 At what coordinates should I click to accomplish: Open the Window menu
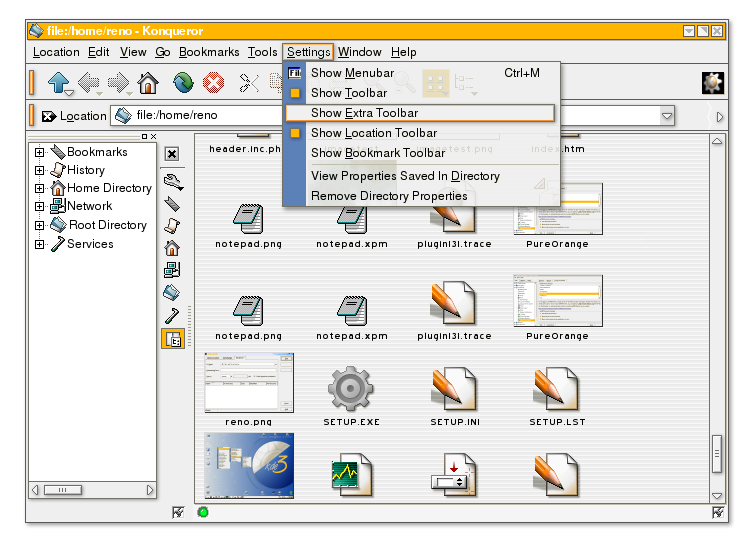tap(360, 52)
